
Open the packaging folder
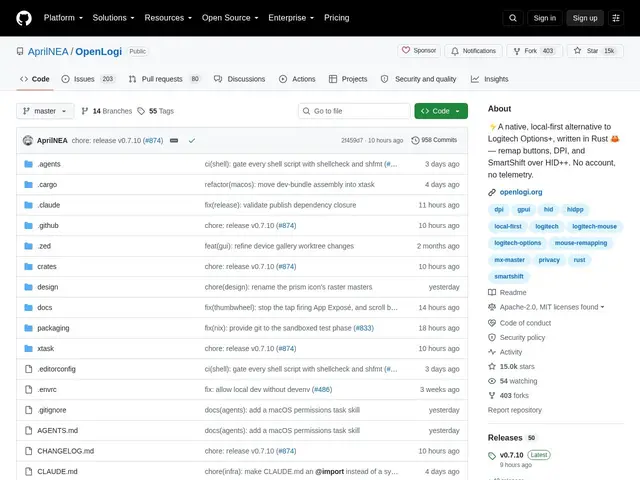[53, 328]
